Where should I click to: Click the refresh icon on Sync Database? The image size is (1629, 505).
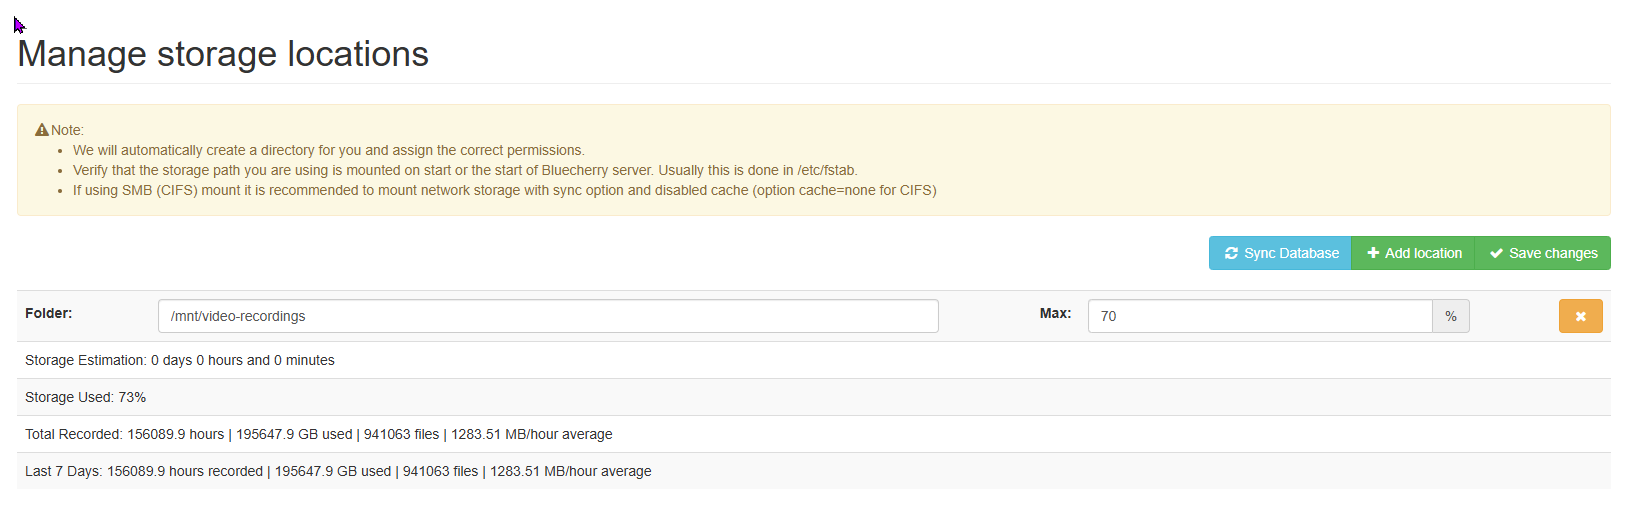(x=1231, y=254)
